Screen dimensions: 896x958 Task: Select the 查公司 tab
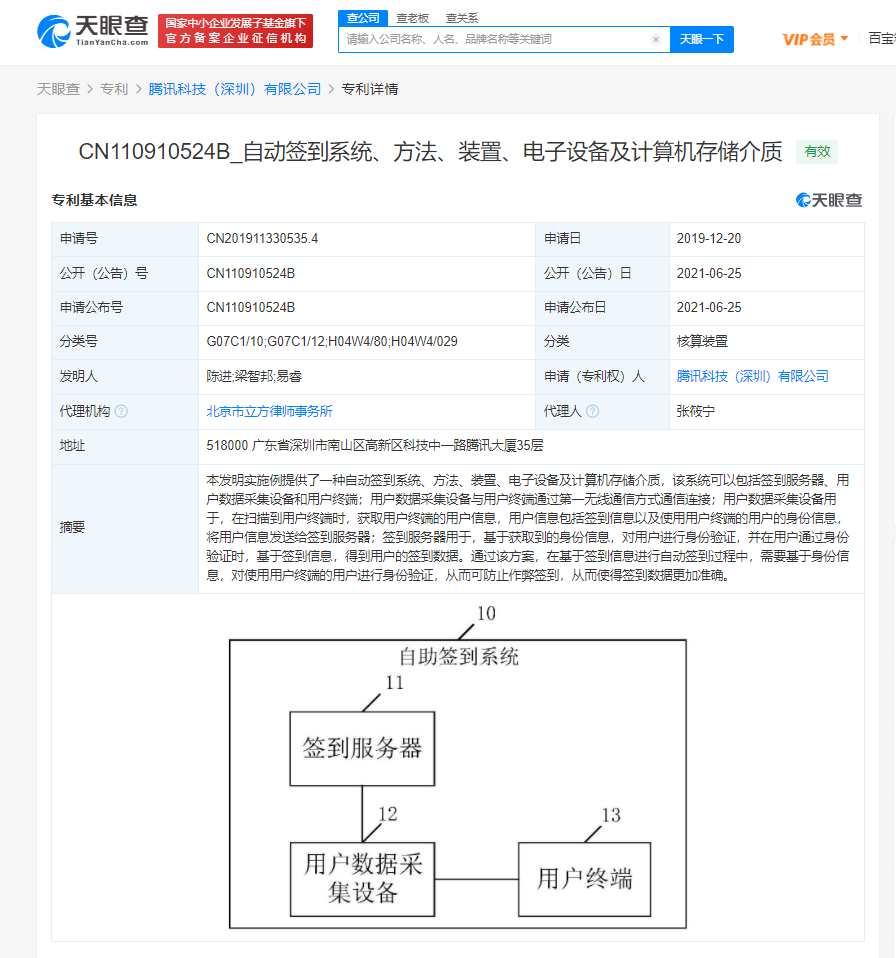(362, 18)
